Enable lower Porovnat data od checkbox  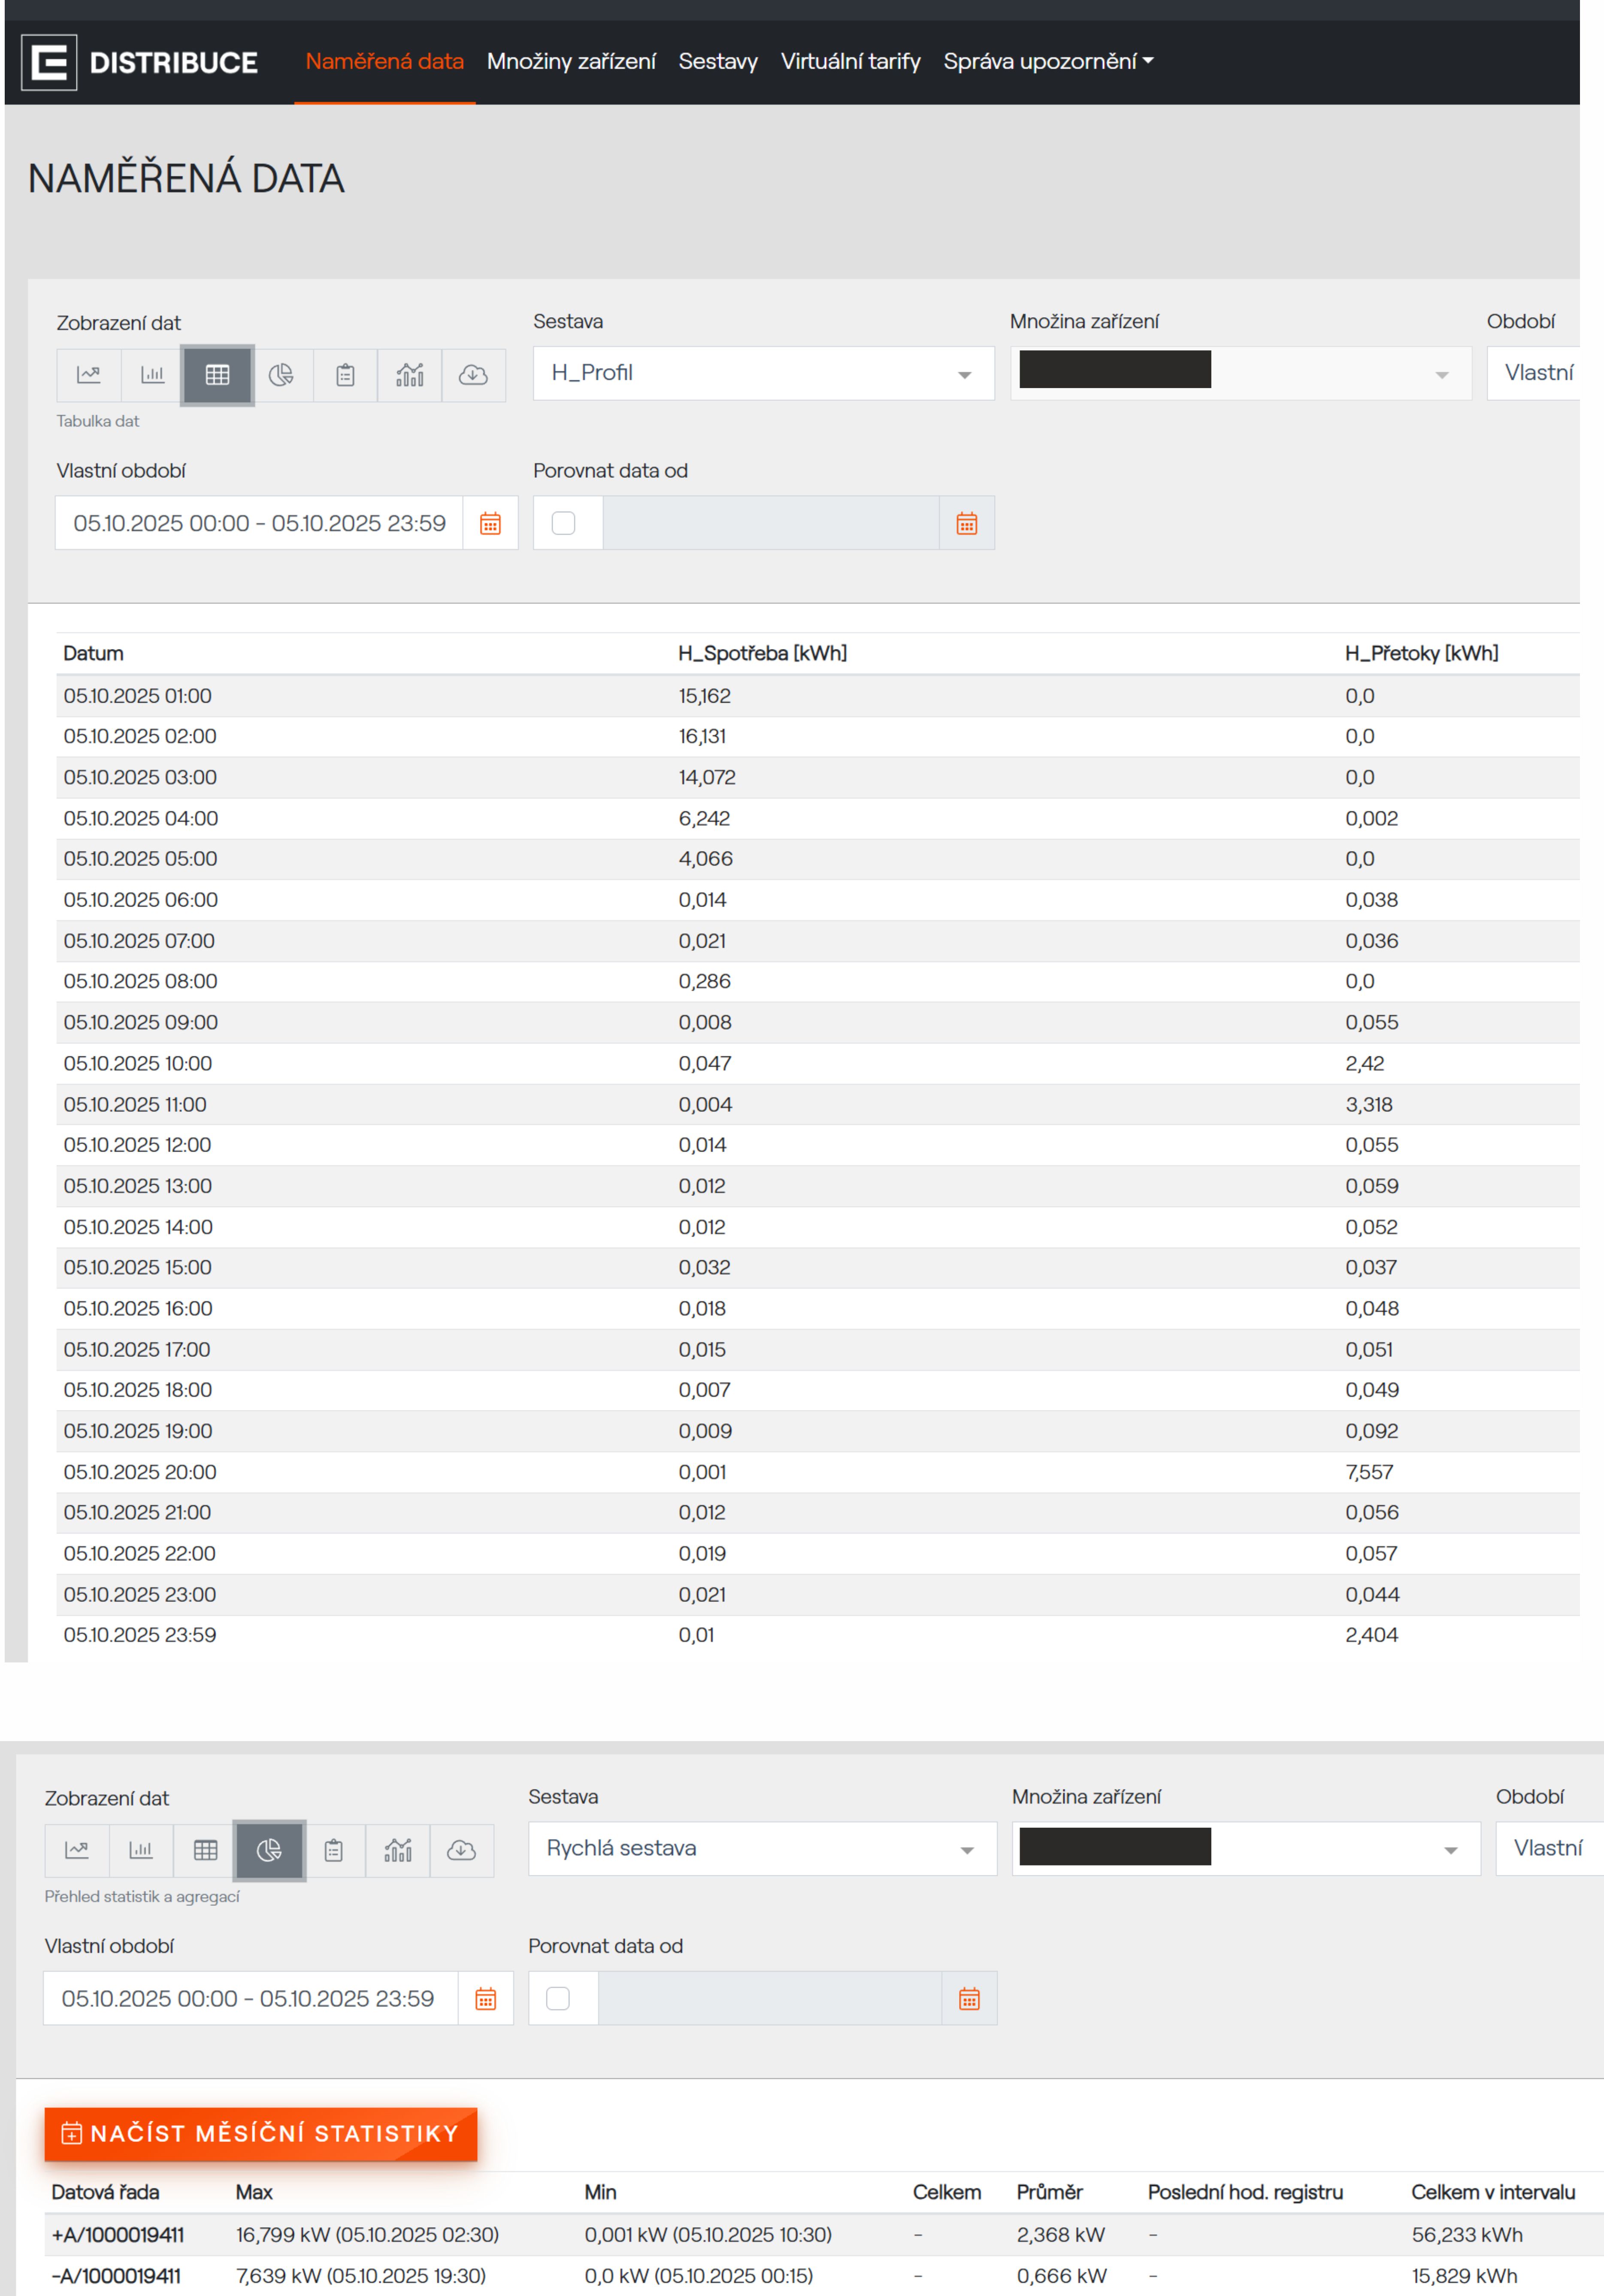[558, 1998]
